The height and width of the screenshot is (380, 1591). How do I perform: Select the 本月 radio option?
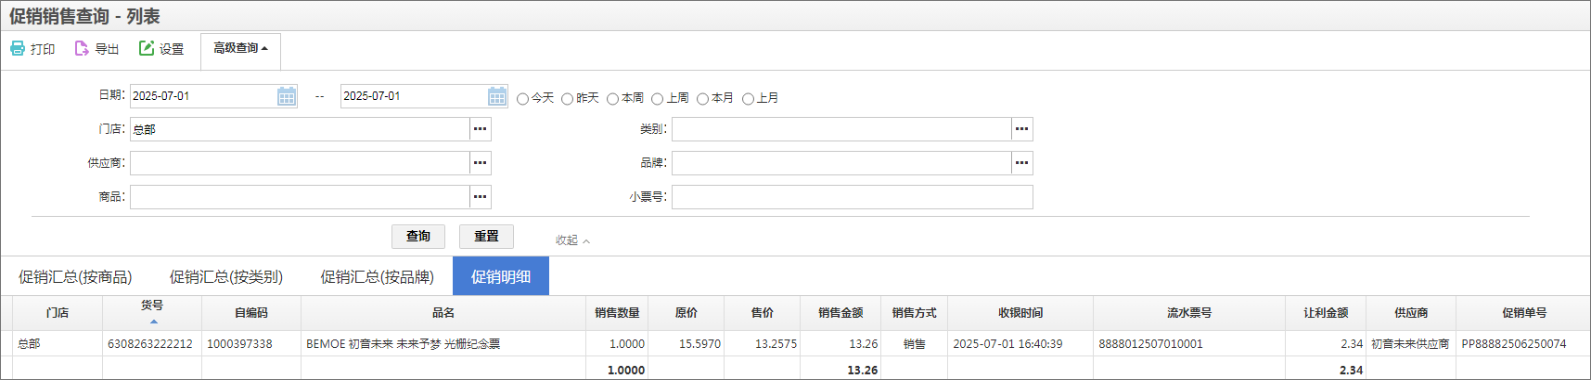(703, 99)
